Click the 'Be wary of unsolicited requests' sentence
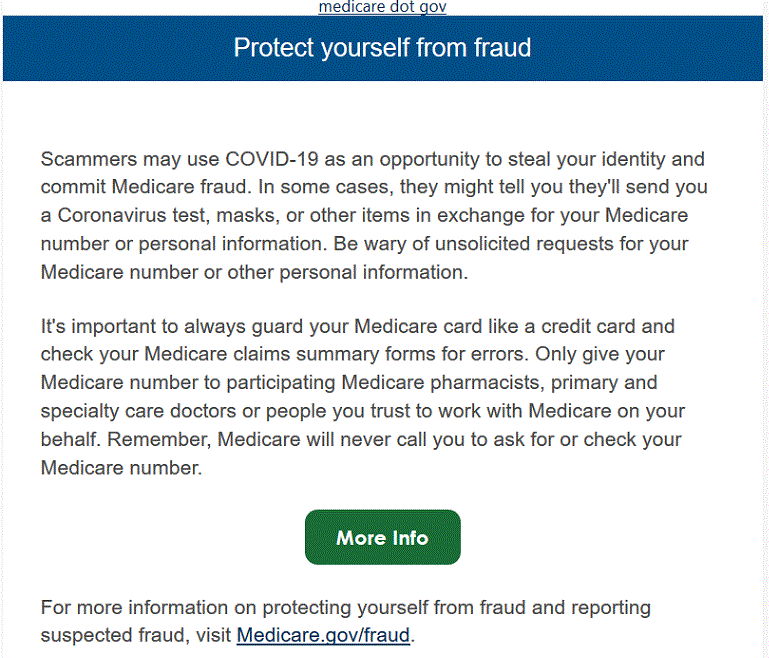This screenshot has height=658, width=769. pos(474,244)
